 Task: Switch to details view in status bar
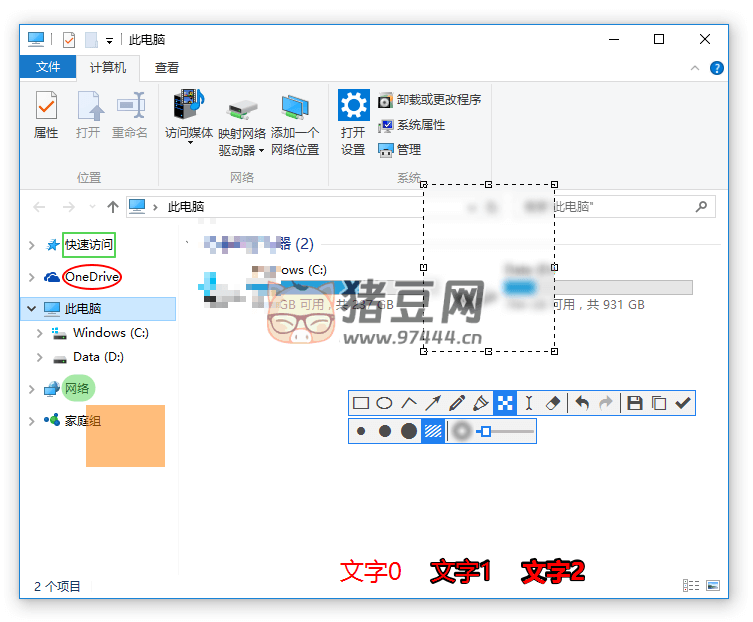click(691, 585)
